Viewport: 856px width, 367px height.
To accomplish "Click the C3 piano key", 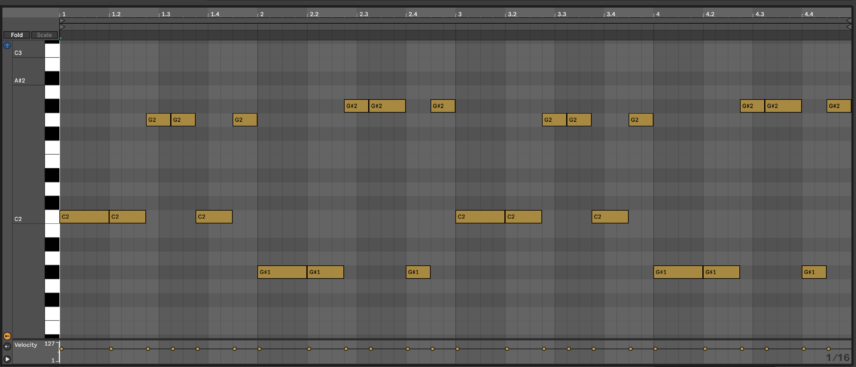I will pos(52,51).
